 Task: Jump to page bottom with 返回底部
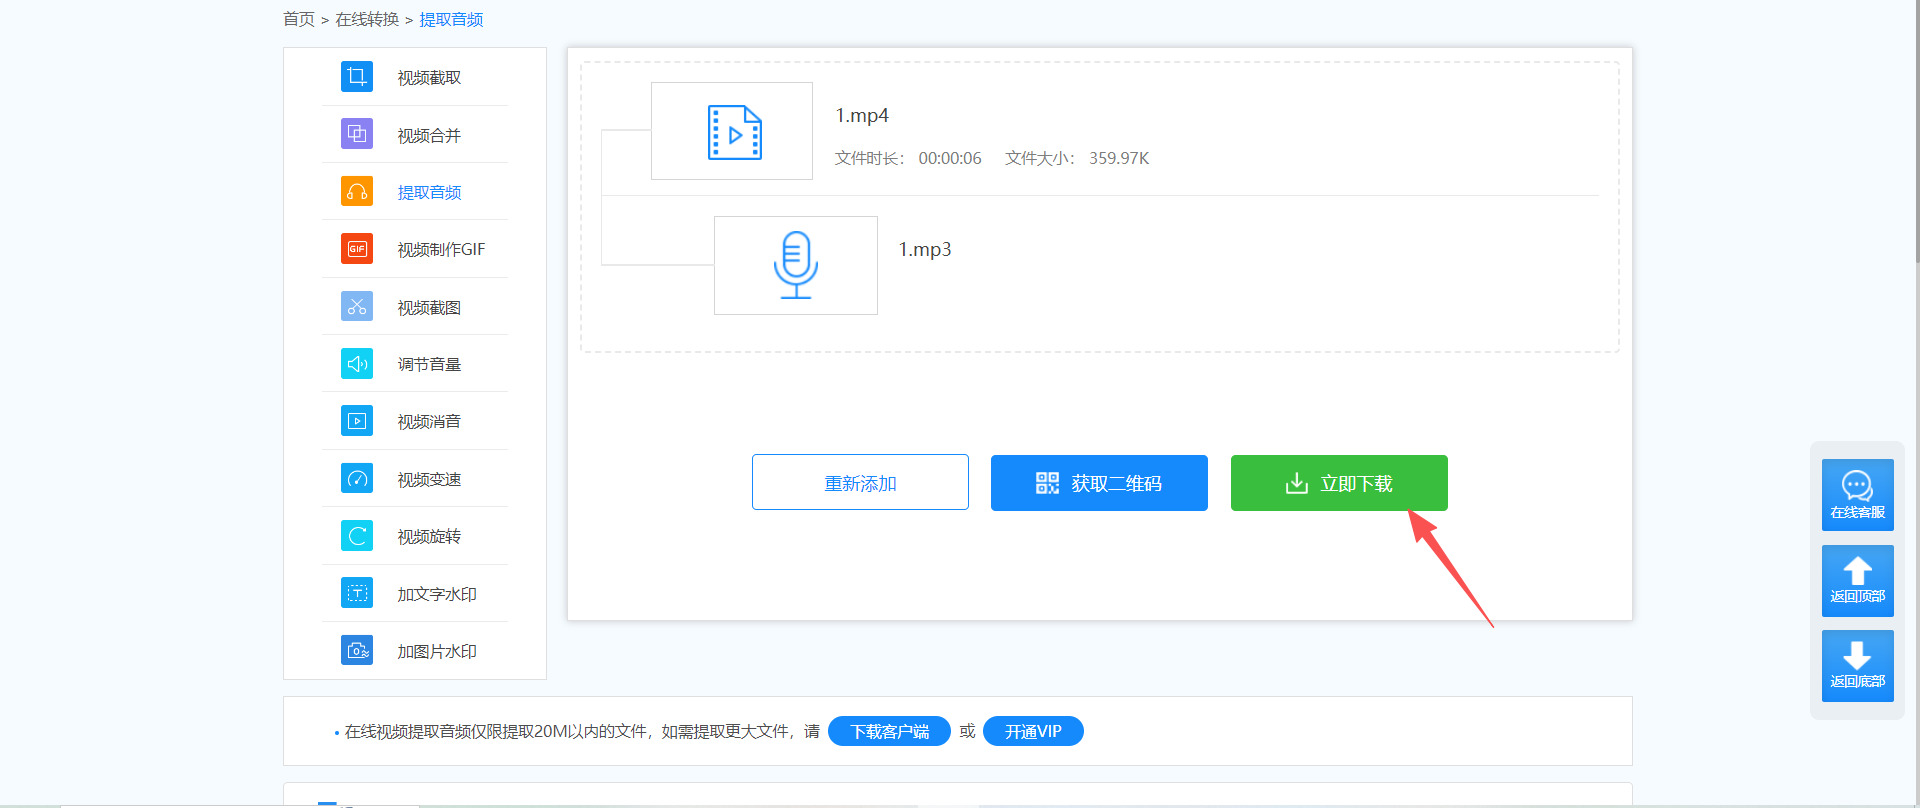tap(1857, 665)
